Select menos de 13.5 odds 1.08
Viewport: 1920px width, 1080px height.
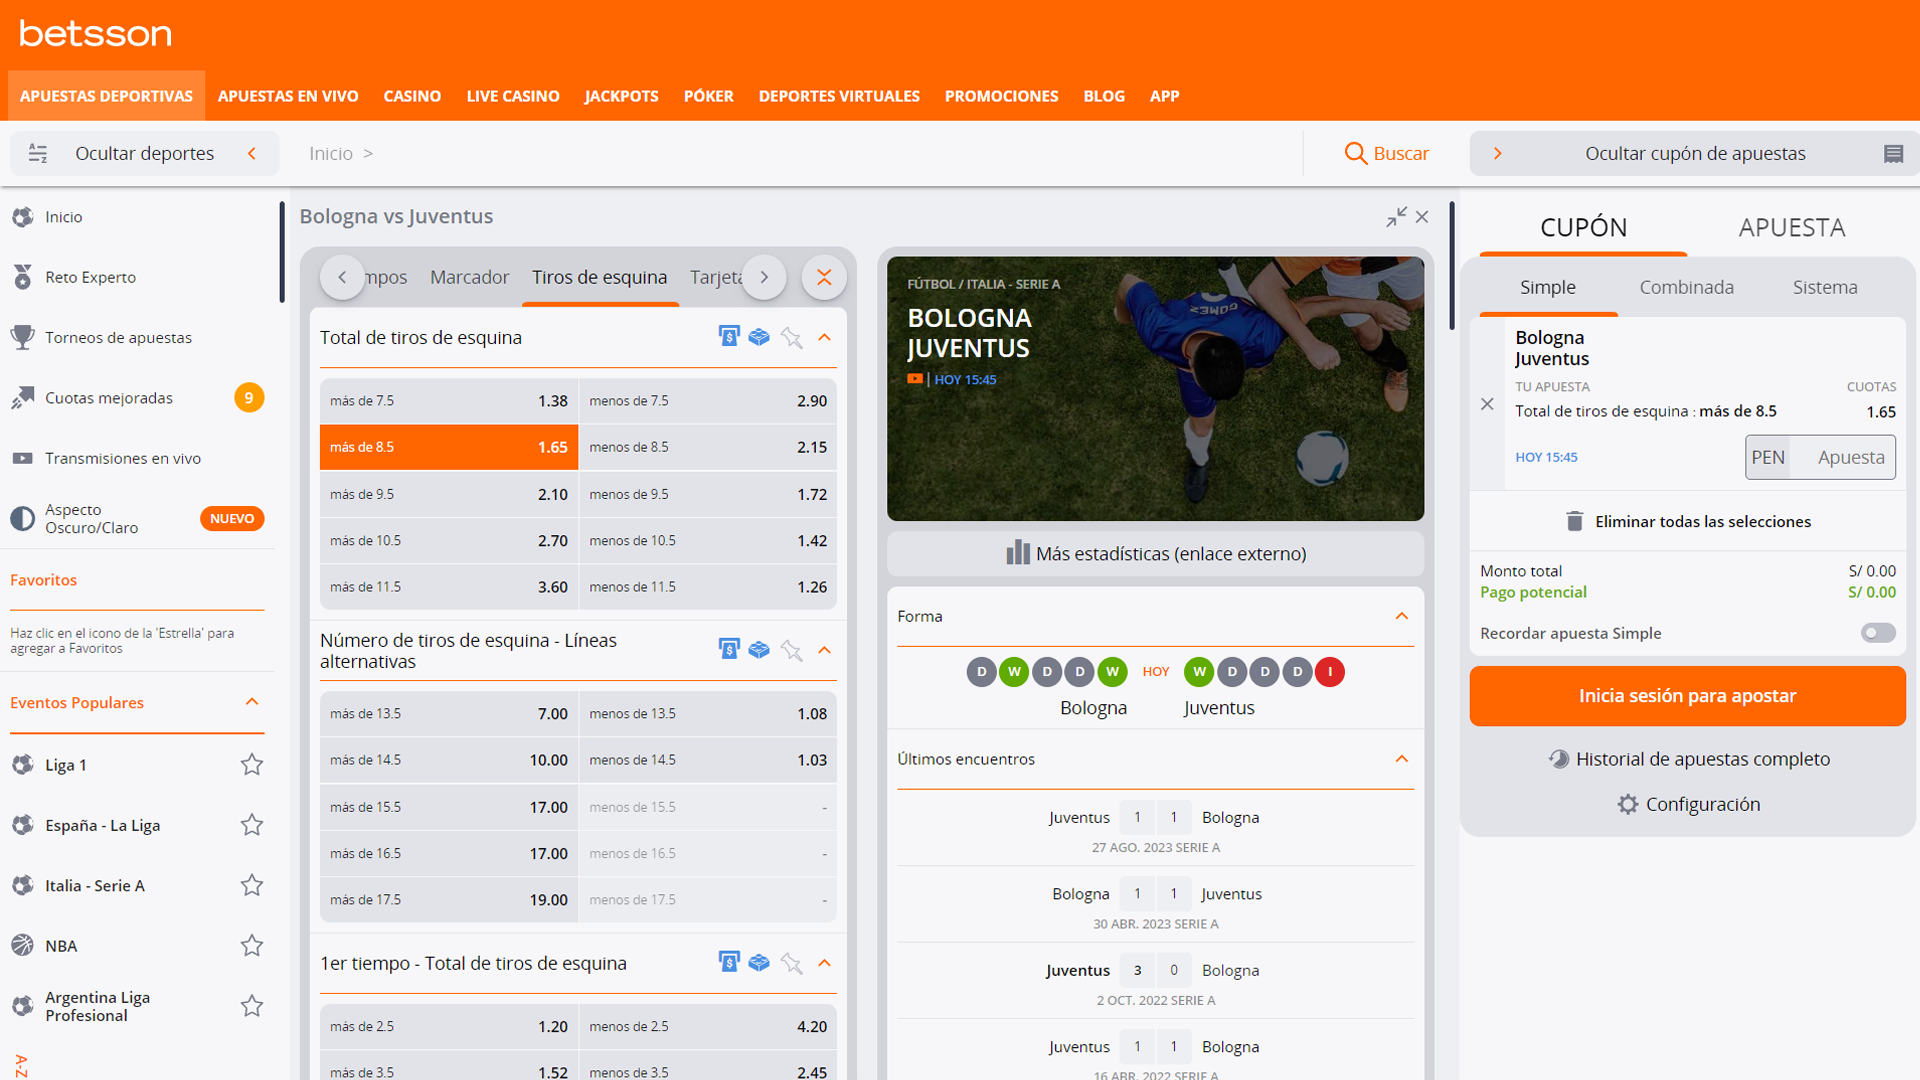click(x=708, y=714)
